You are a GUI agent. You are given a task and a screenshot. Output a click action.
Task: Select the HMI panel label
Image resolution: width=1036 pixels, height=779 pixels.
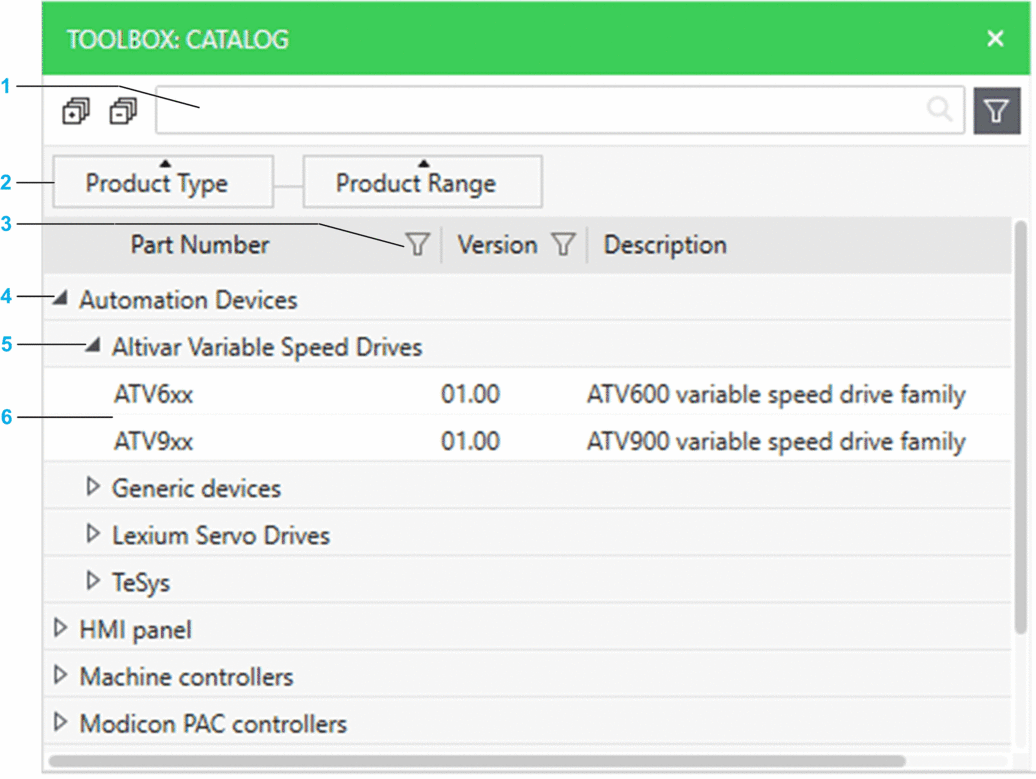coord(135,630)
